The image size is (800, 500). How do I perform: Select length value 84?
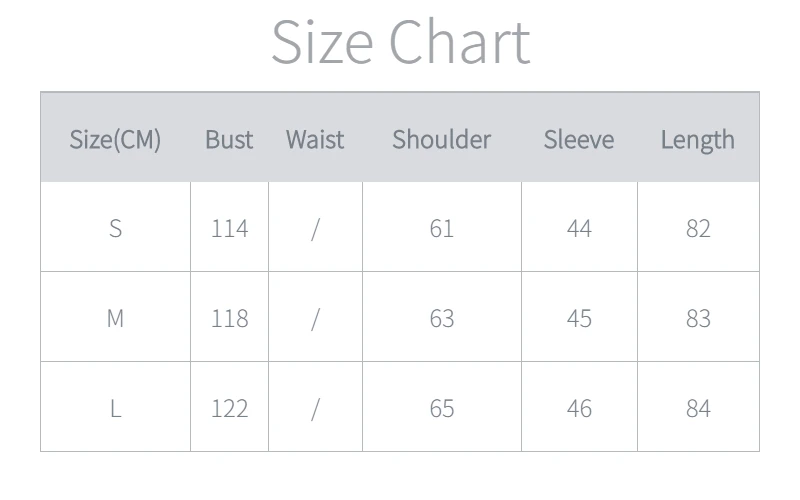[x=698, y=408]
